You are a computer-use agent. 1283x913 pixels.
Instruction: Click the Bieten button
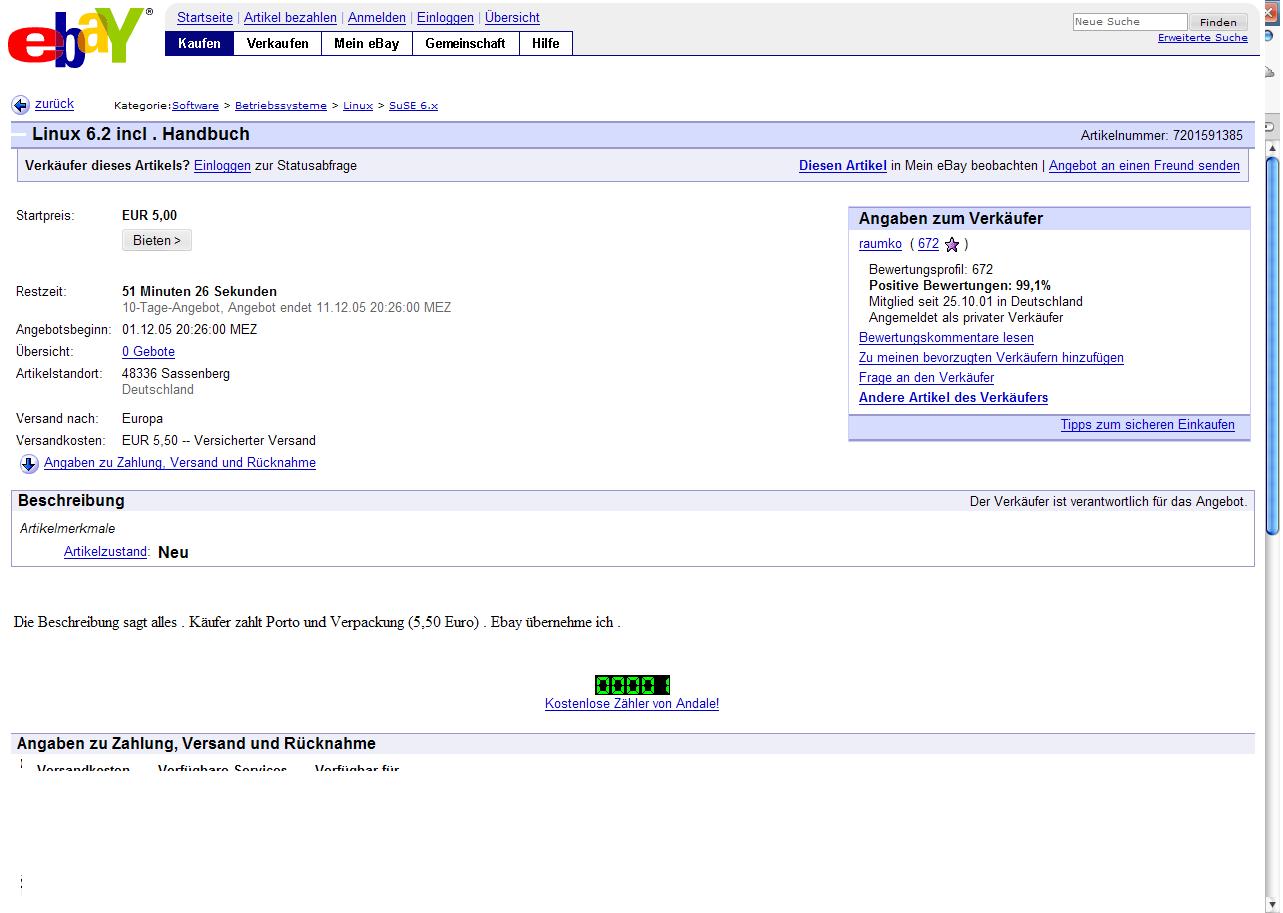[157, 240]
